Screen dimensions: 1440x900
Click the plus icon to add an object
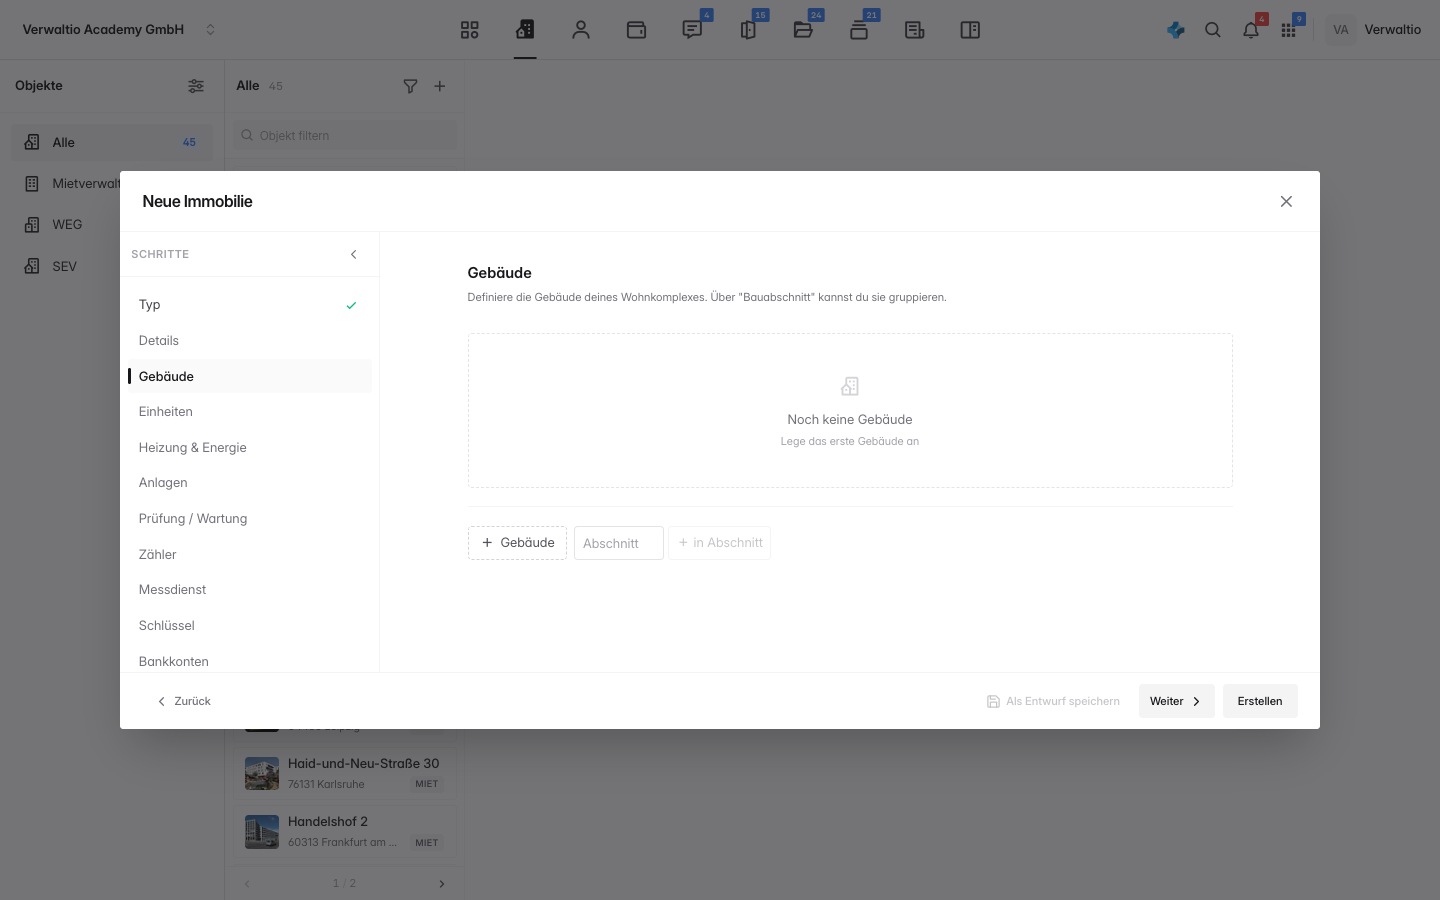point(440,86)
